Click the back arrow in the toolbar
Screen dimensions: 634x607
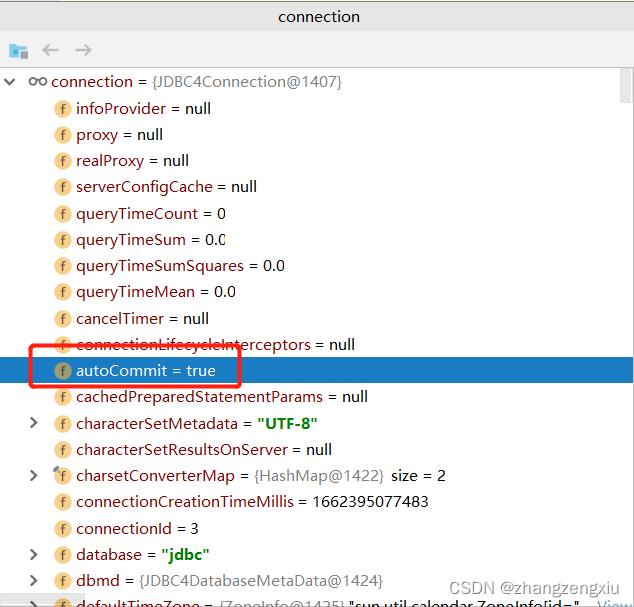[51, 50]
